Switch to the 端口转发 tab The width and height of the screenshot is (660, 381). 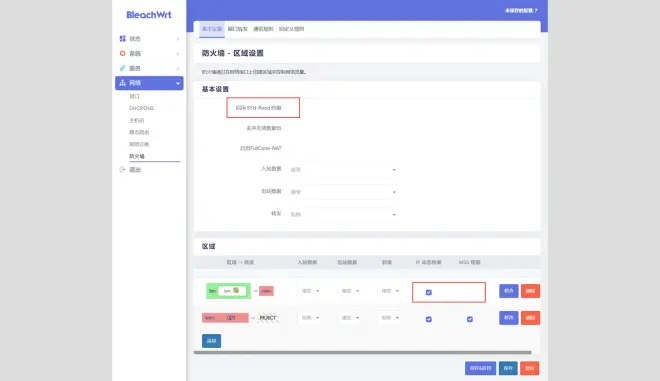[237, 29]
